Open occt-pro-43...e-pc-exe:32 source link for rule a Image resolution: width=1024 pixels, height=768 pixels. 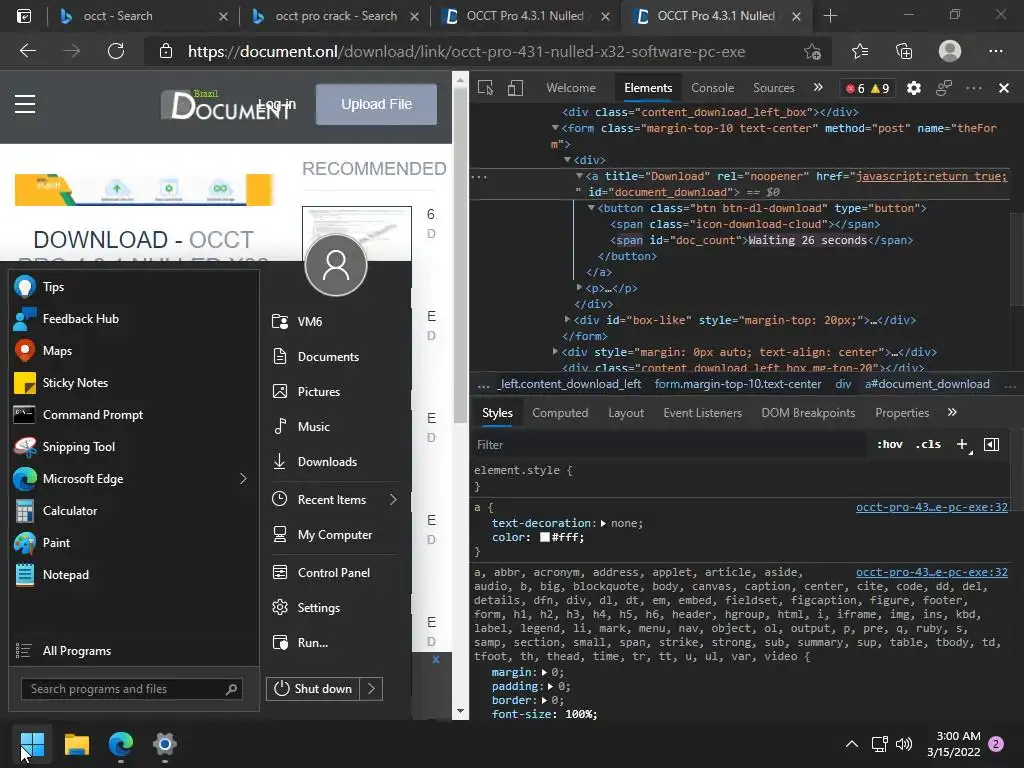(x=931, y=507)
